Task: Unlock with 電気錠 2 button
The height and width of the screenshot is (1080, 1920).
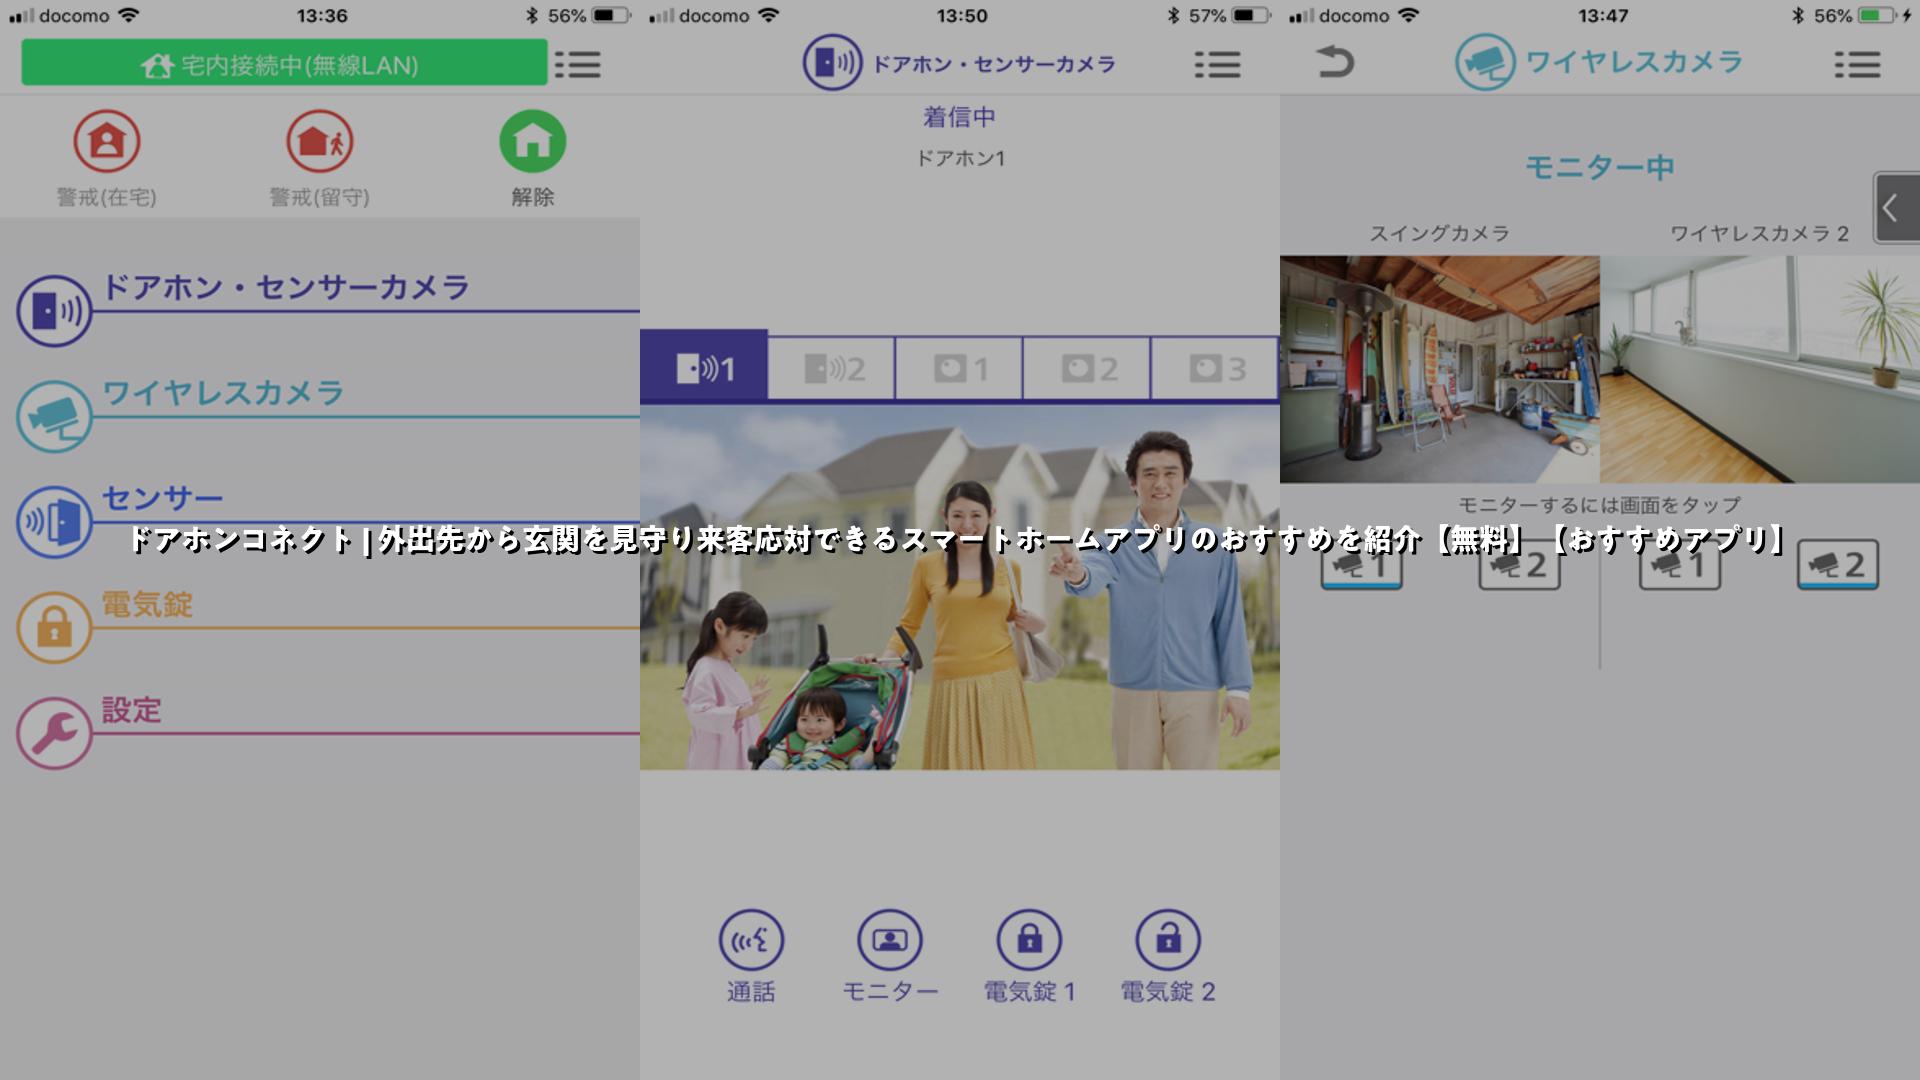Action: coord(1168,940)
